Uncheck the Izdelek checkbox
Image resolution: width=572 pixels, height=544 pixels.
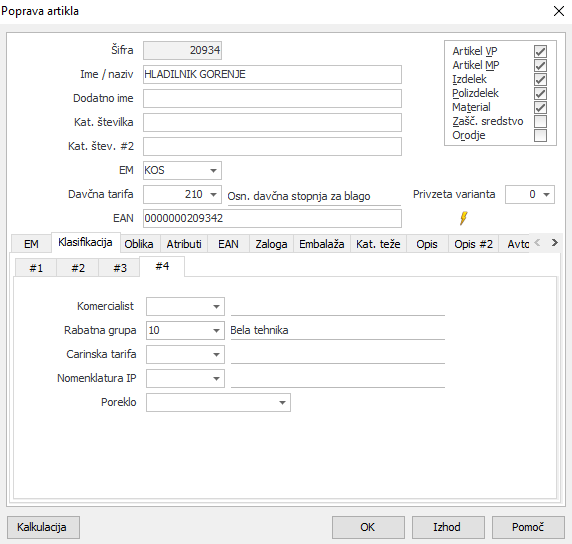540,80
